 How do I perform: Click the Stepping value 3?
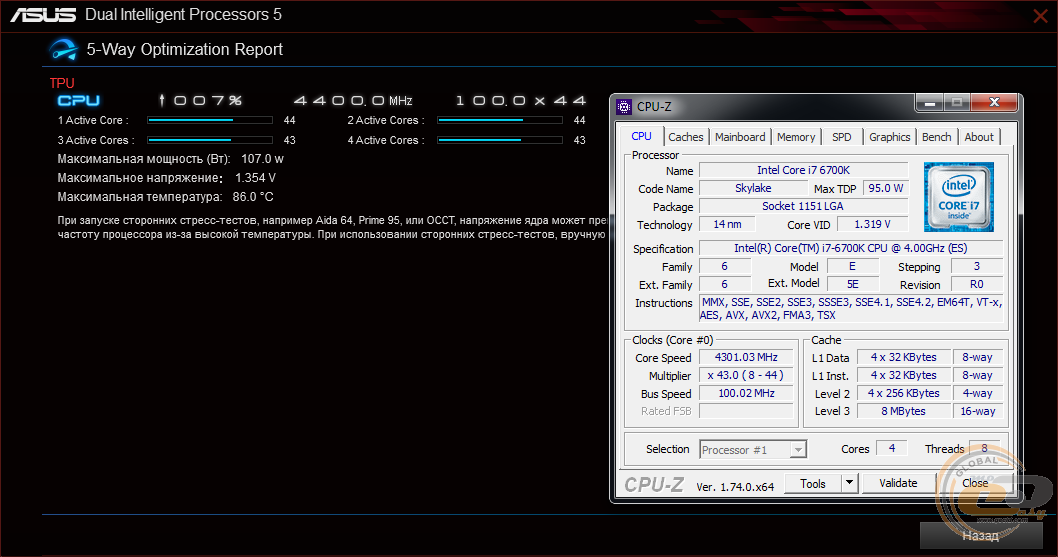point(976,267)
